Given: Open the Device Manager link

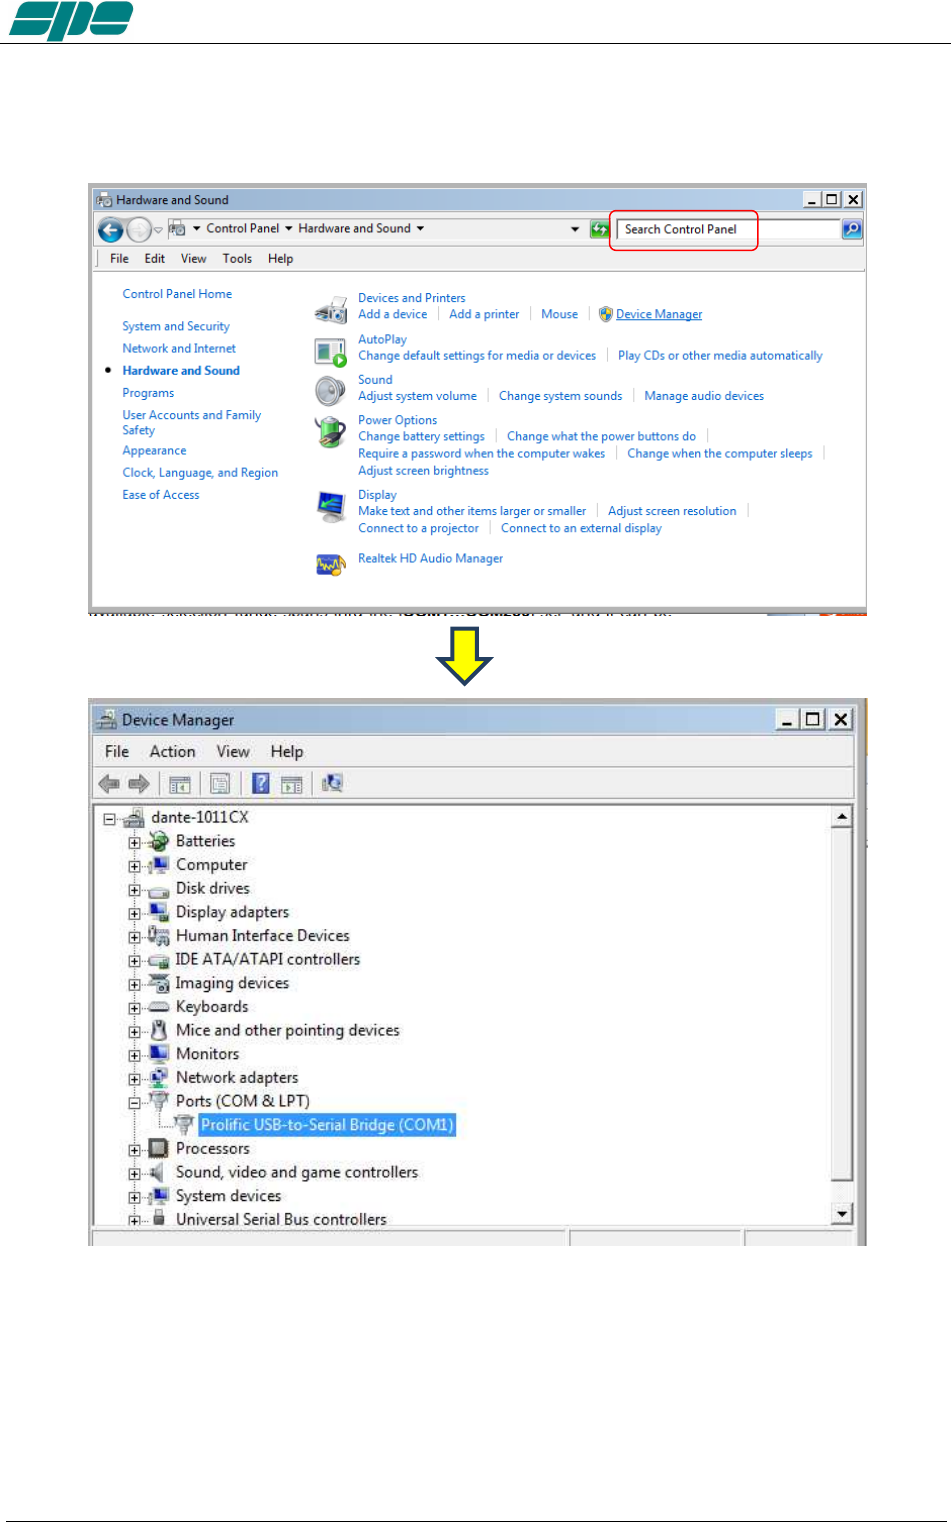Looking at the screenshot, I should tap(659, 314).
